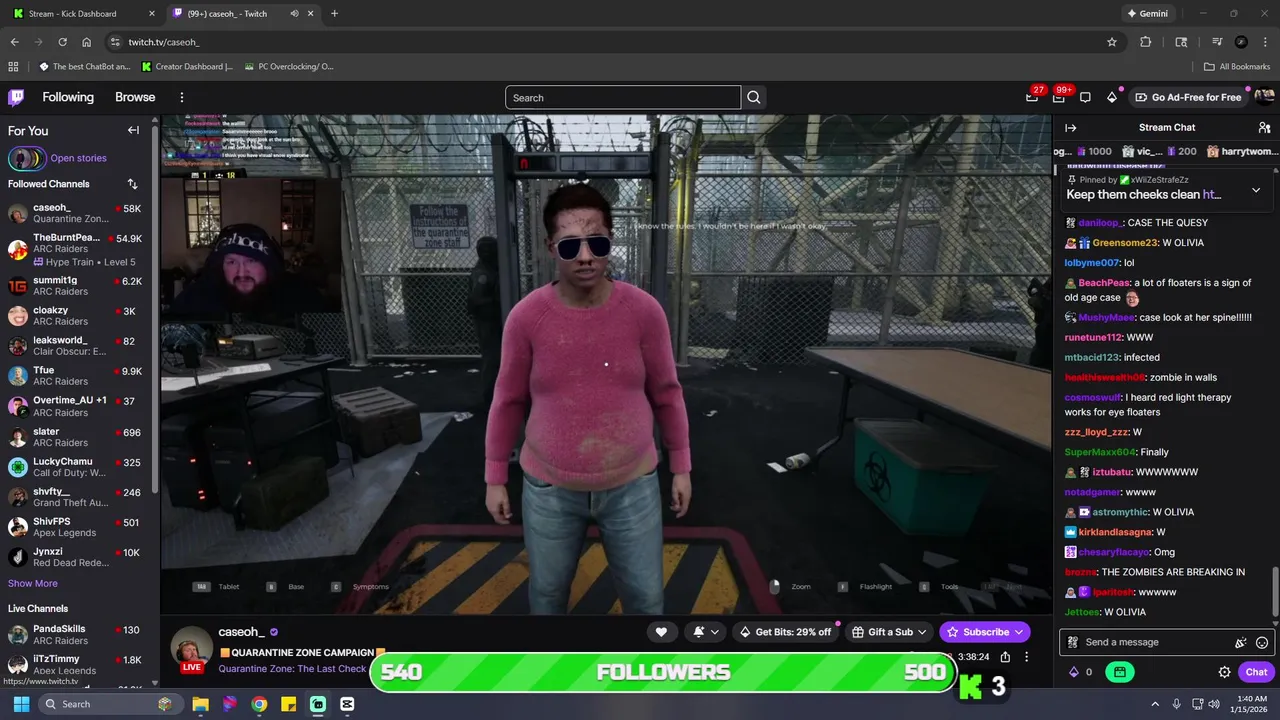Open Quarantine Zone: The Last Check link
This screenshot has width=1280, height=720.
pos(292,668)
